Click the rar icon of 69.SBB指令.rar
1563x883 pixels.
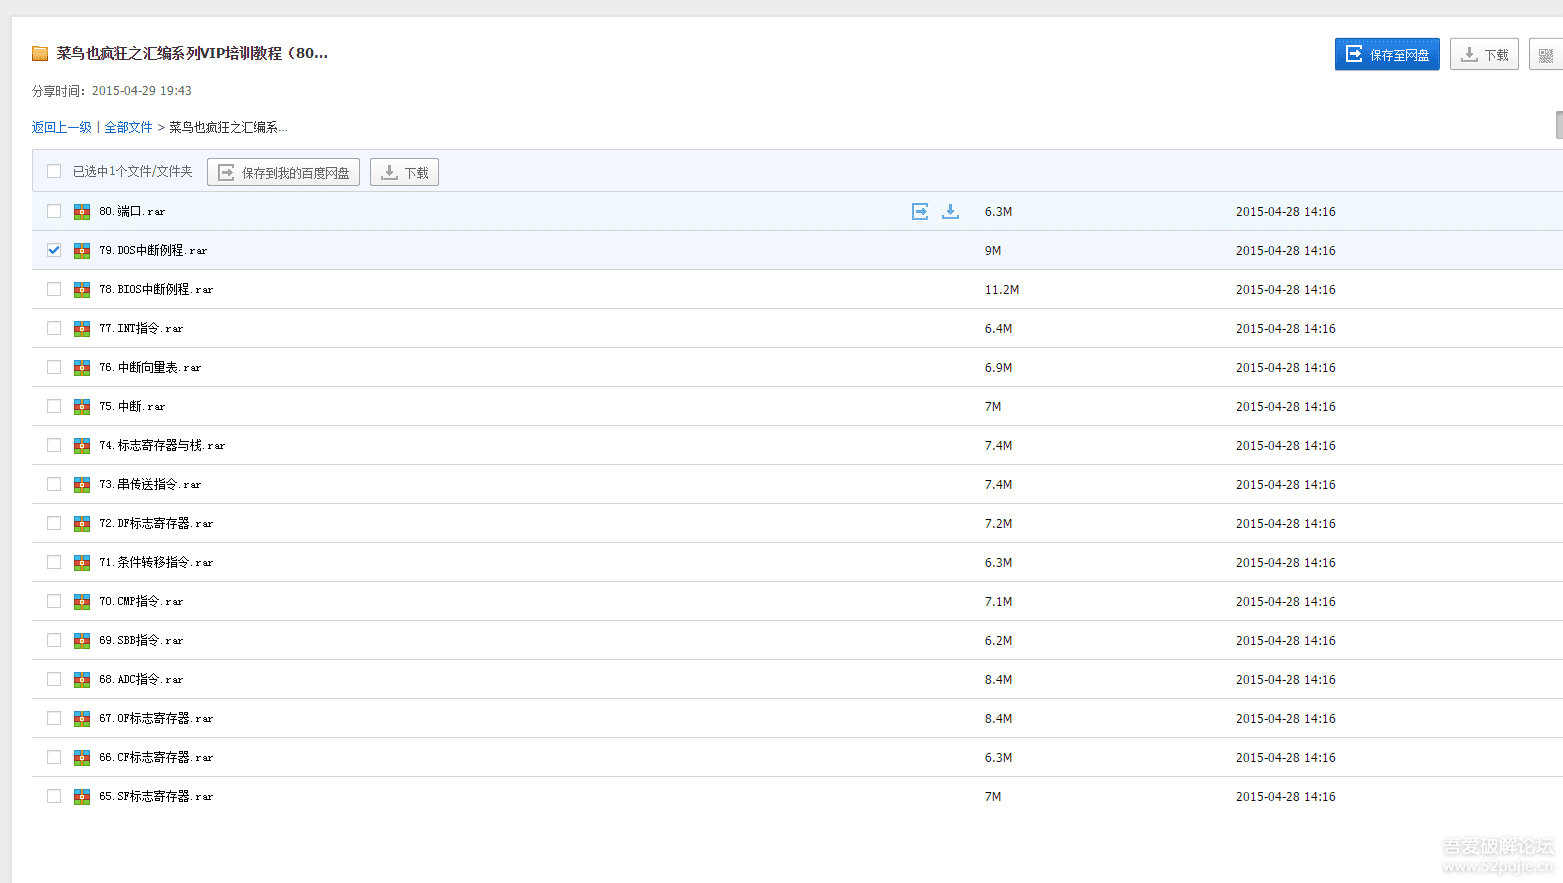[x=82, y=641]
